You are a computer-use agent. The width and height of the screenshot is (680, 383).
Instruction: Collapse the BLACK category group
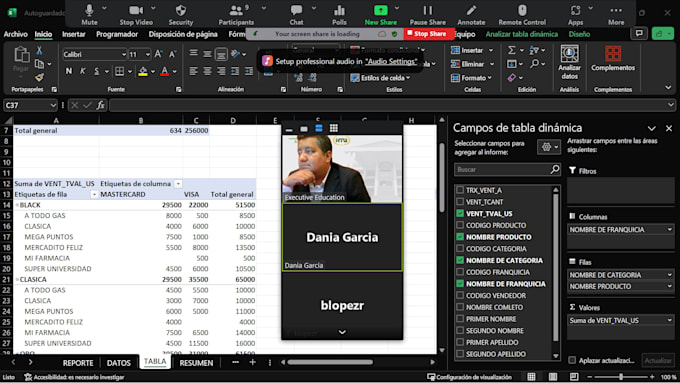coord(17,205)
